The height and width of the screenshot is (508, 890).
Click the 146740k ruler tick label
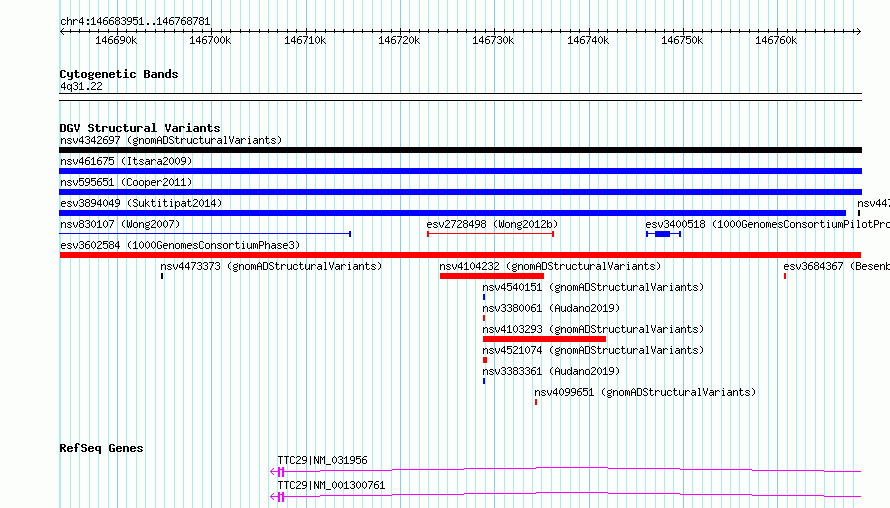click(x=588, y=40)
